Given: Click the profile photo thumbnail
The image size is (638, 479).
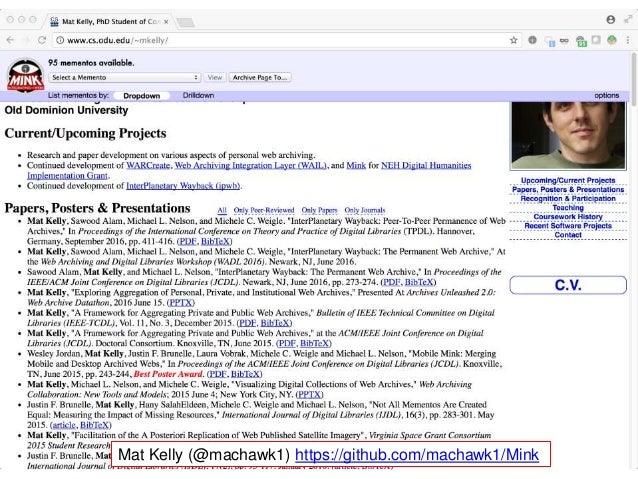Looking at the screenshot, I should point(568,136).
